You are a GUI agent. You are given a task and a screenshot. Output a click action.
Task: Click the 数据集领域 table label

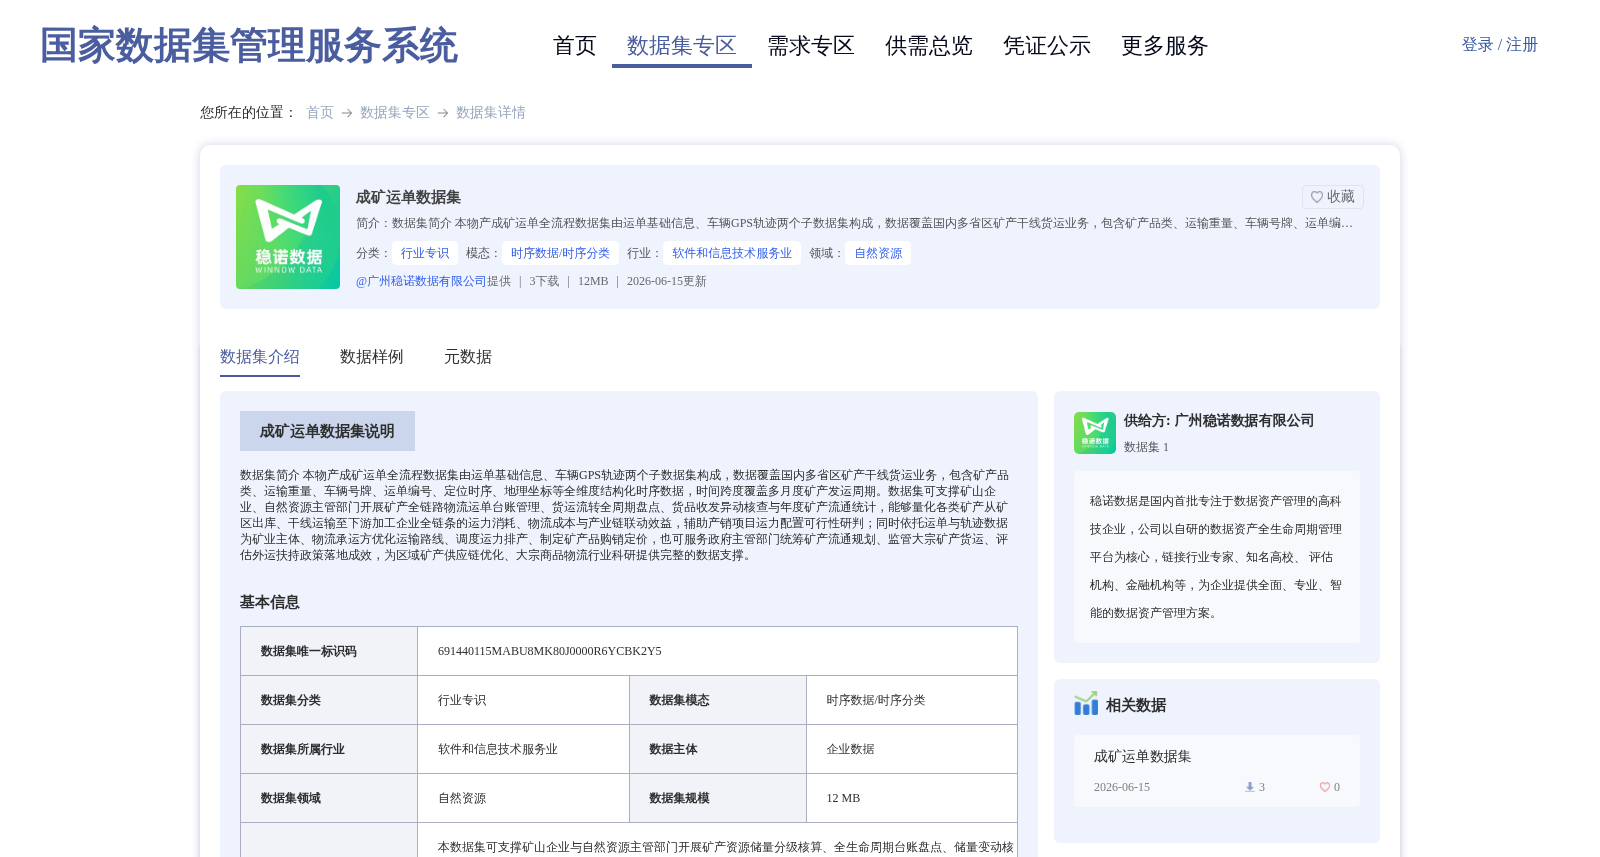point(291,798)
